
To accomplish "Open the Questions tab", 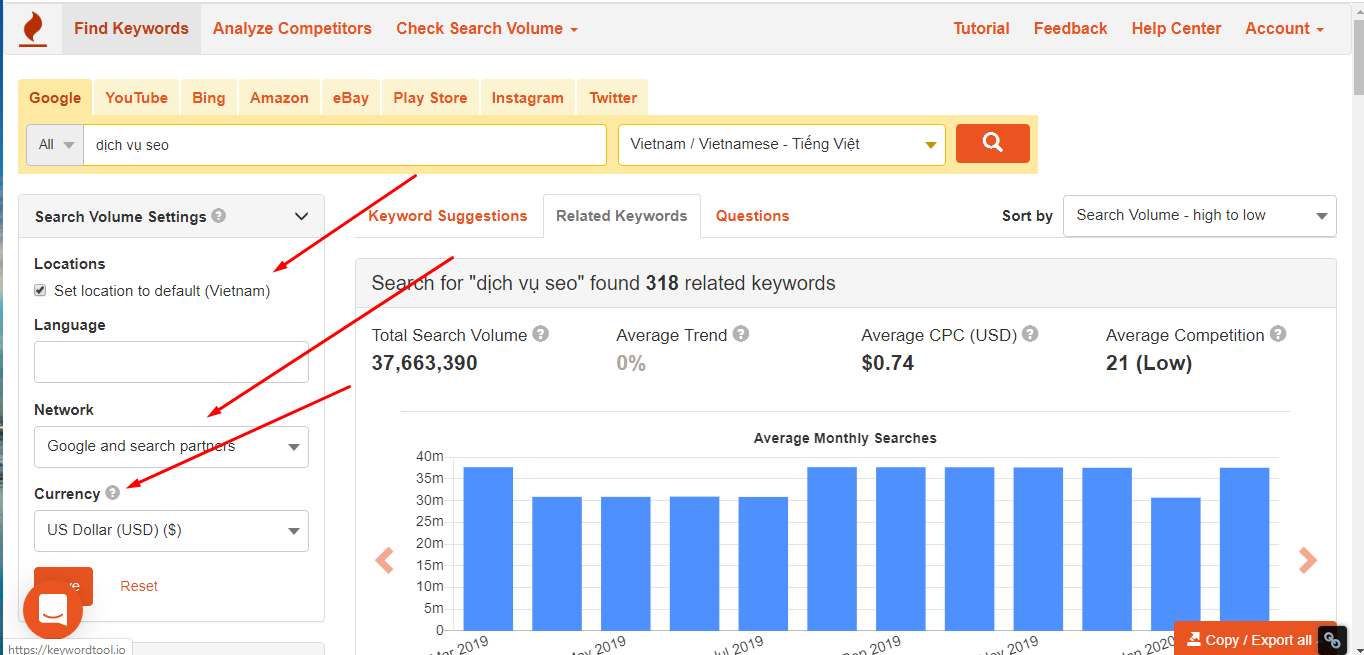I will point(752,216).
